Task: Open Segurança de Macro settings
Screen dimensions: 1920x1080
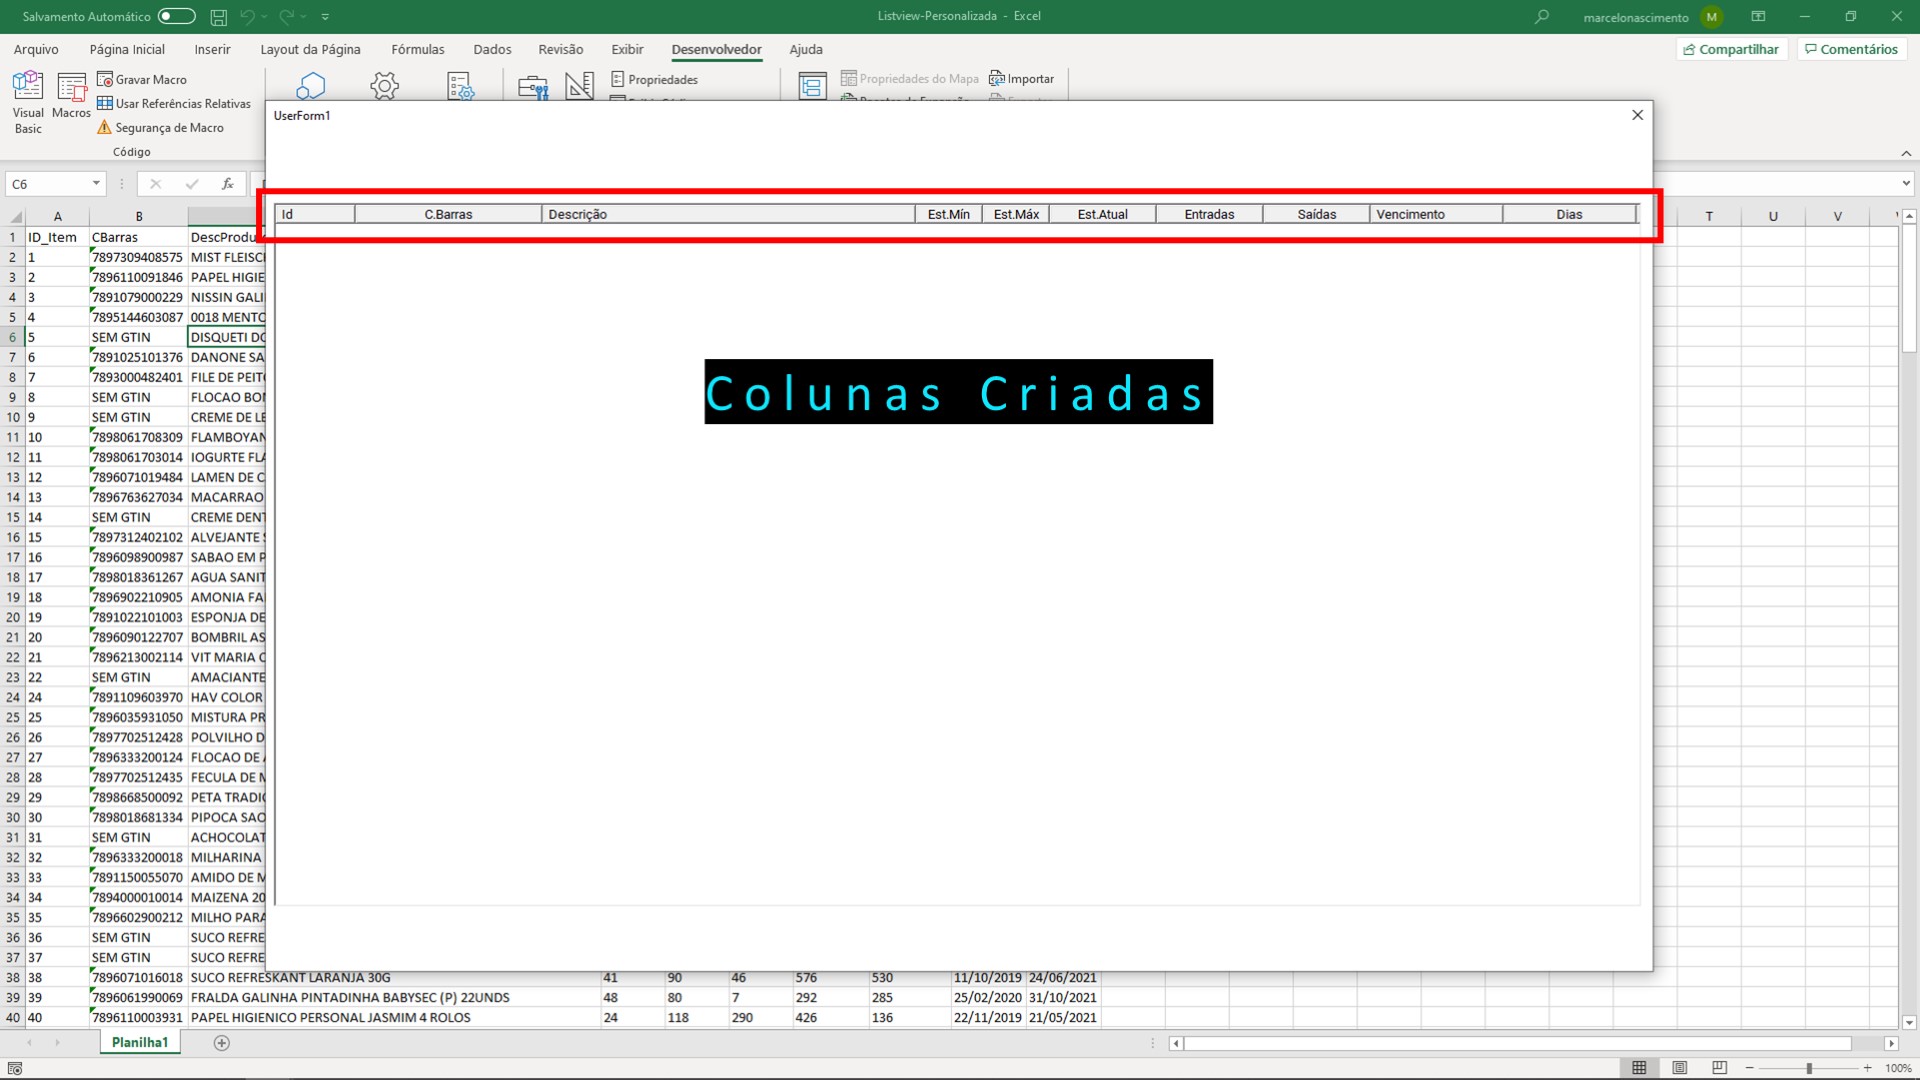Action: tap(160, 127)
